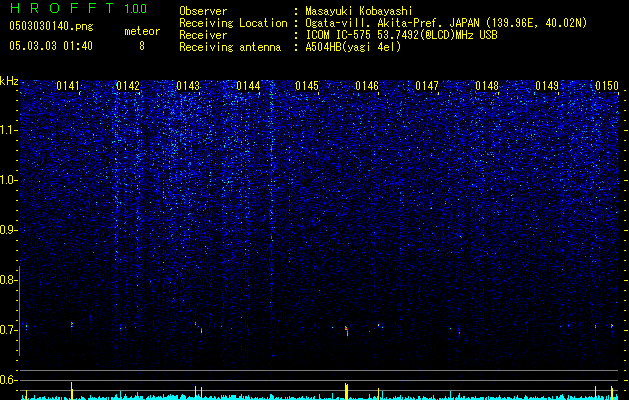629x400 pixels.
Task: Click the Receiving Location label
Action: 233,23
